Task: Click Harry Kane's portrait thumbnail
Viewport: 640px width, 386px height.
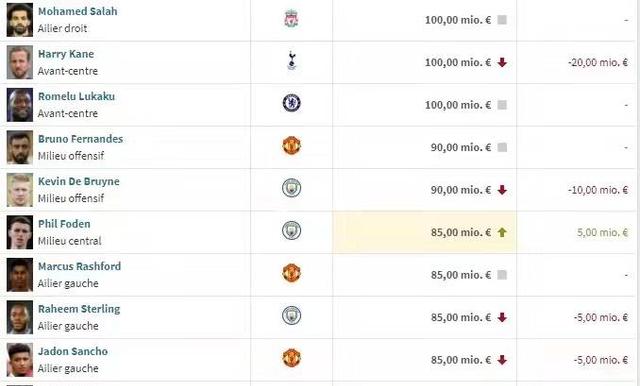Action: click(20, 62)
